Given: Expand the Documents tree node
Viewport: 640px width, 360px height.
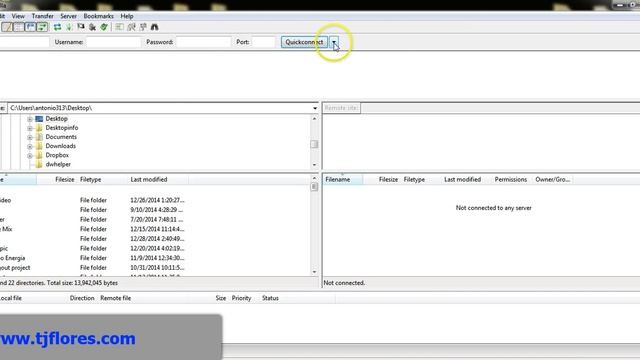Looking at the screenshot, I should (x=30, y=138).
